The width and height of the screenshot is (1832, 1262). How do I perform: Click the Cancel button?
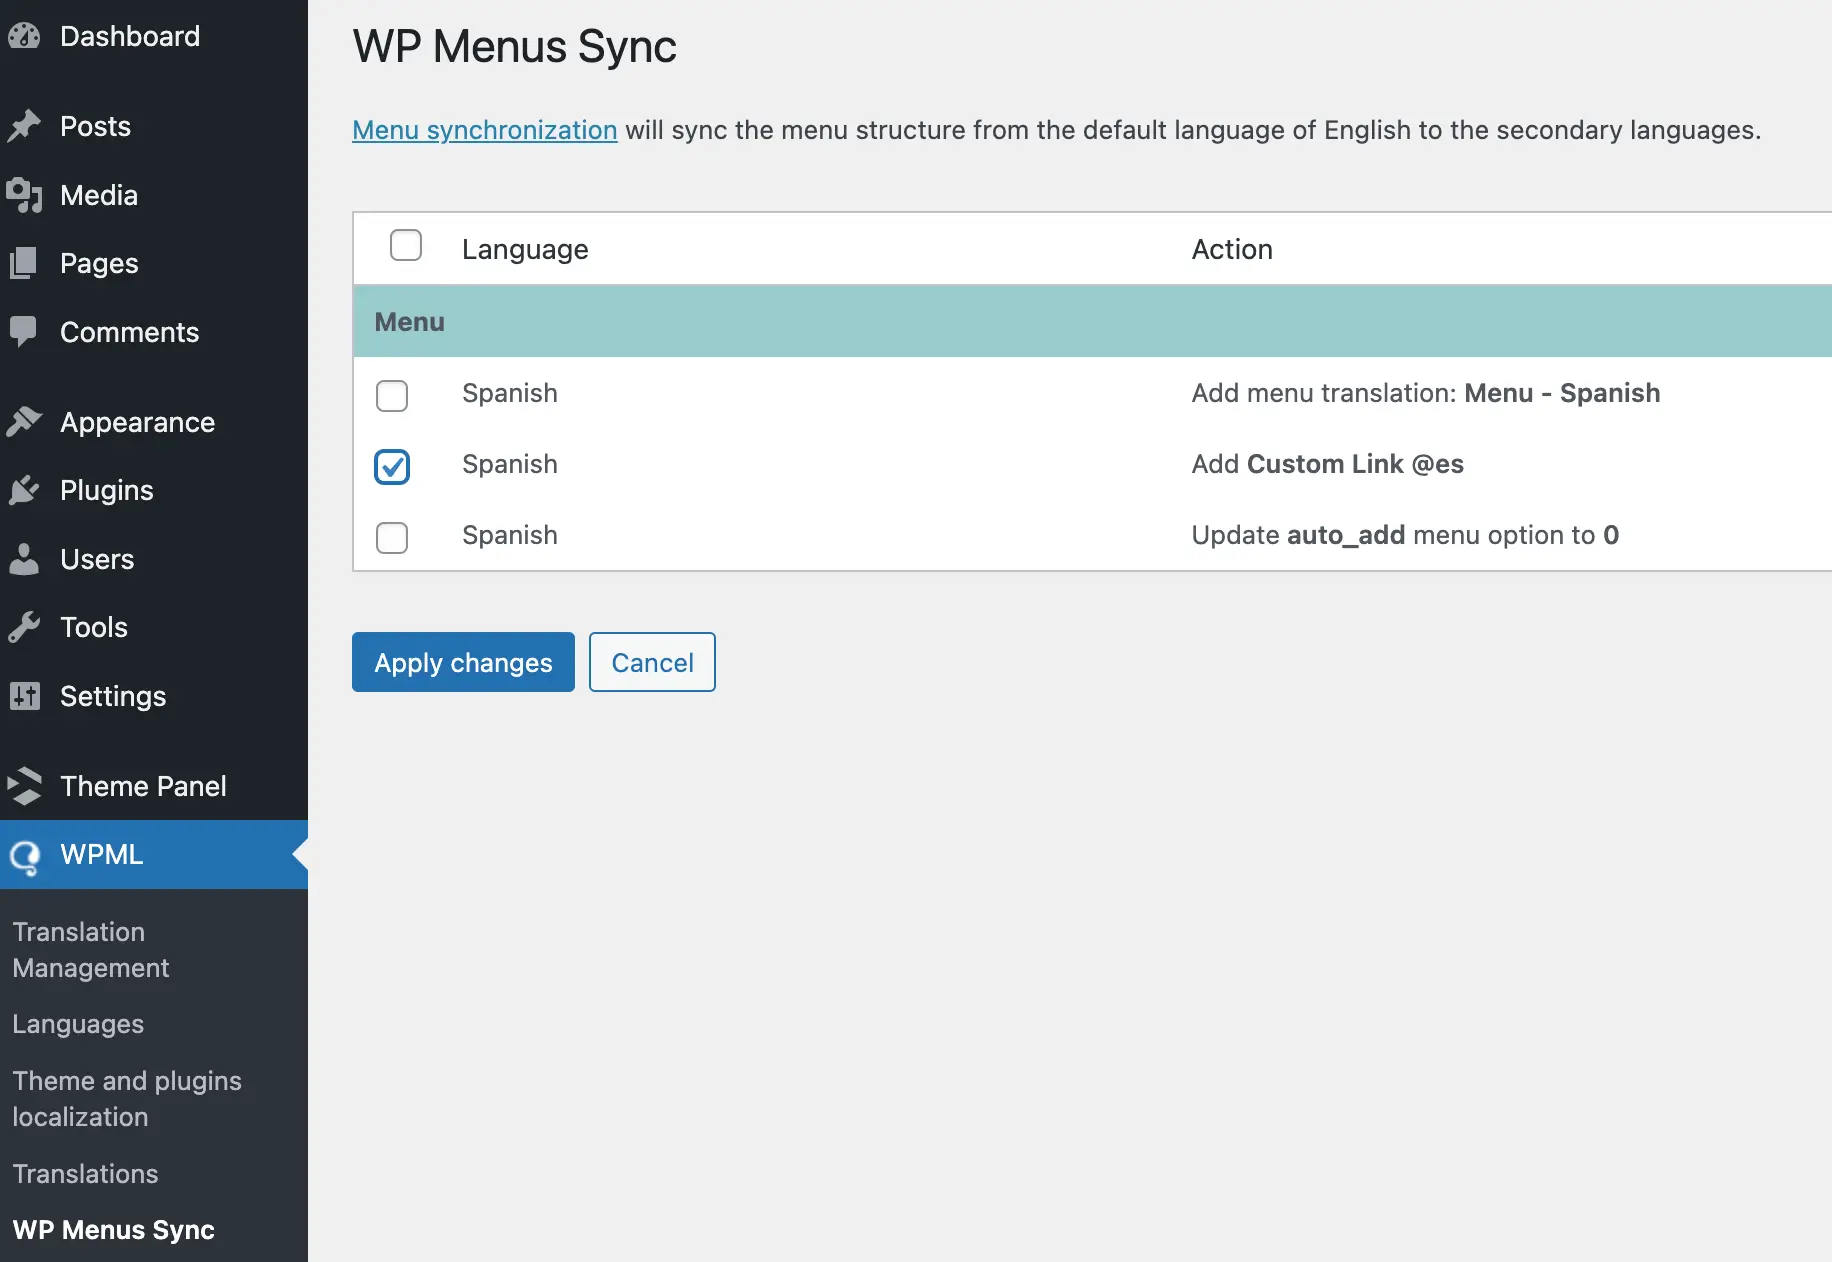pyautogui.click(x=652, y=662)
